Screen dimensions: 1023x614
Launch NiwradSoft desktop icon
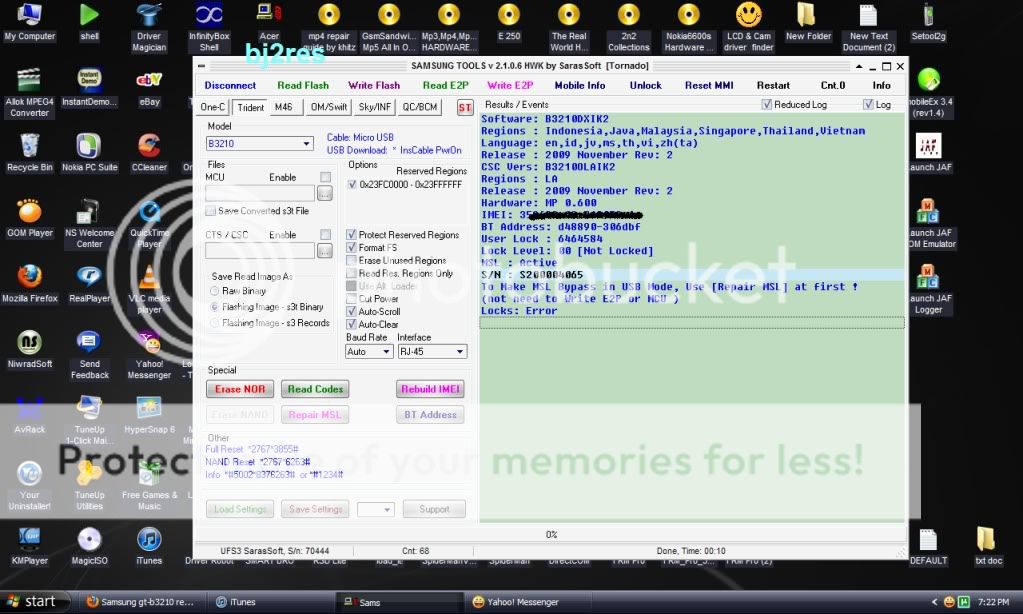(29, 349)
